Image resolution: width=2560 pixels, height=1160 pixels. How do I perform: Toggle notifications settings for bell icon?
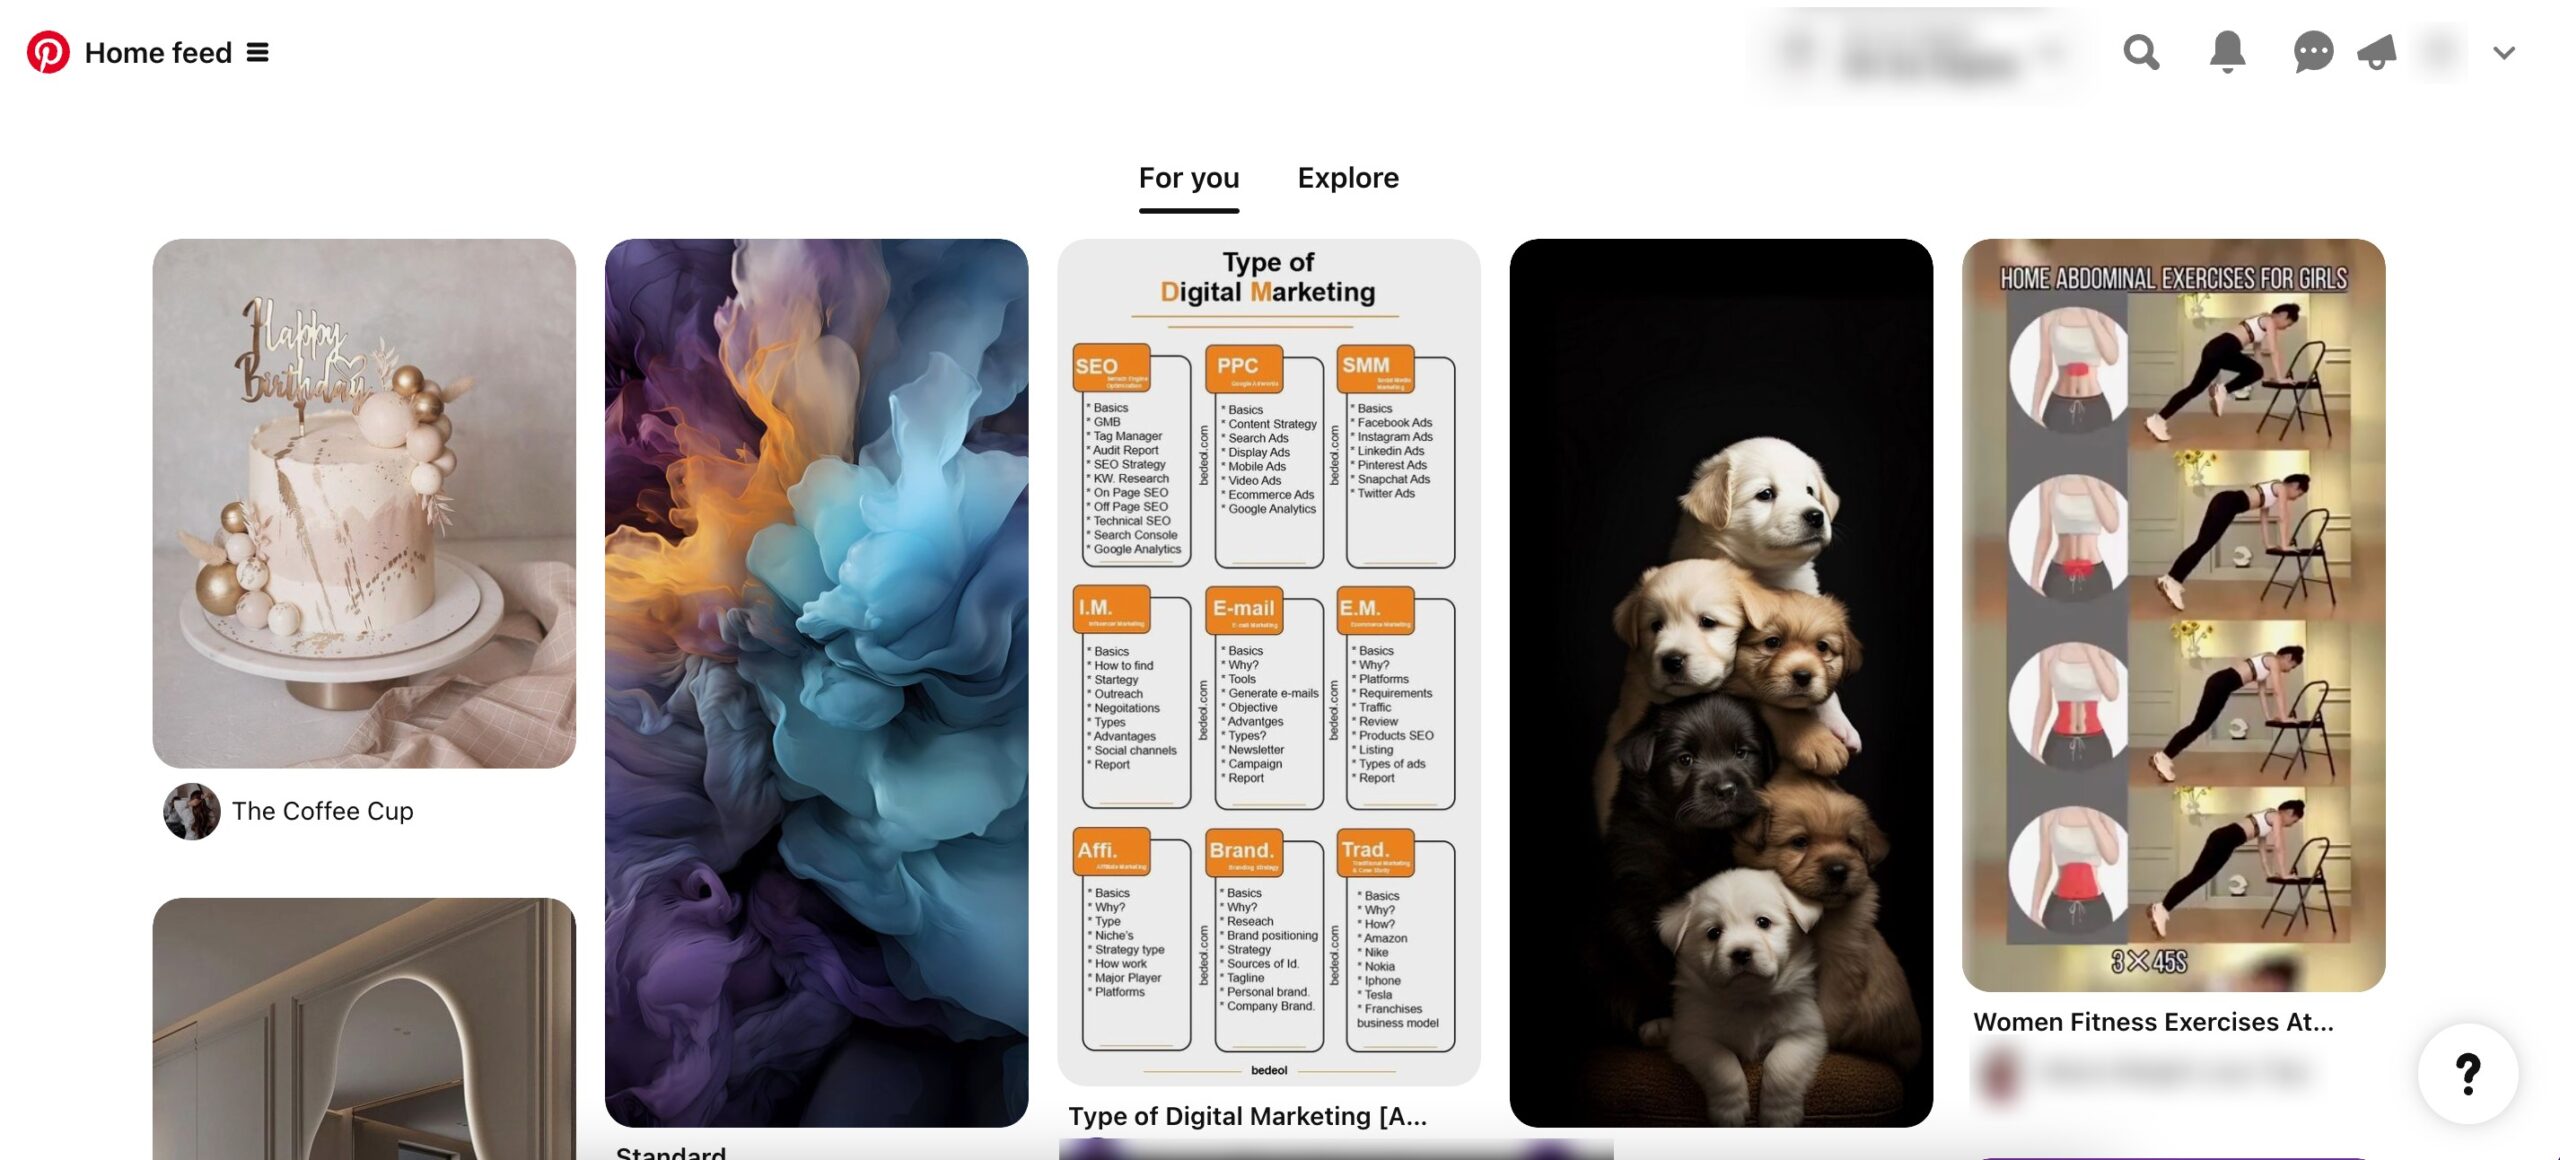click(x=2225, y=52)
